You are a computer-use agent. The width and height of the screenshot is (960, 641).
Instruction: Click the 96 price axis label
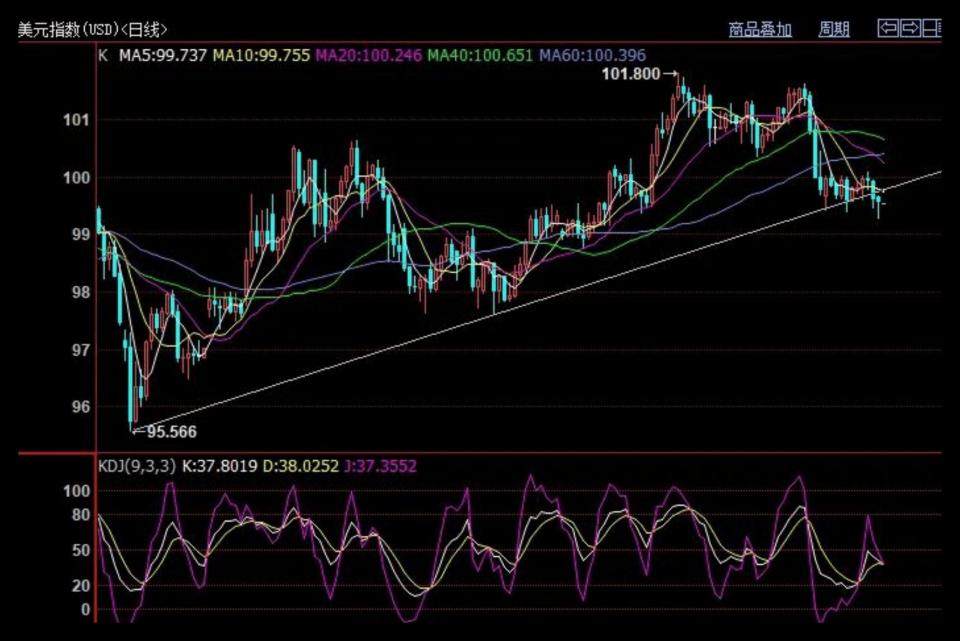pyautogui.click(x=81, y=407)
